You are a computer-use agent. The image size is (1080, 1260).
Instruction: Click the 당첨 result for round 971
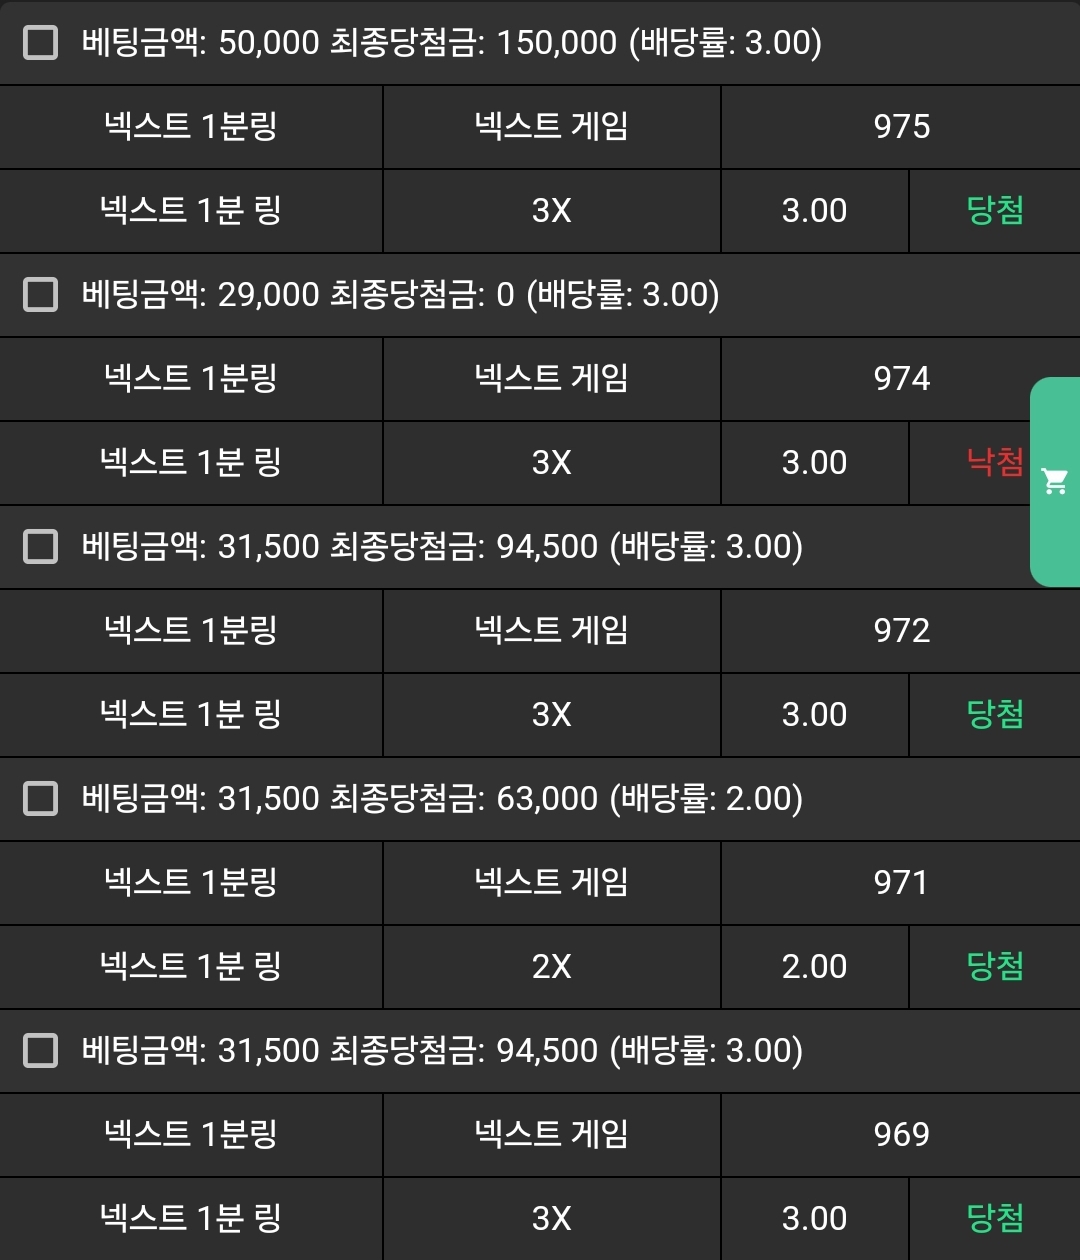coord(994,966)
